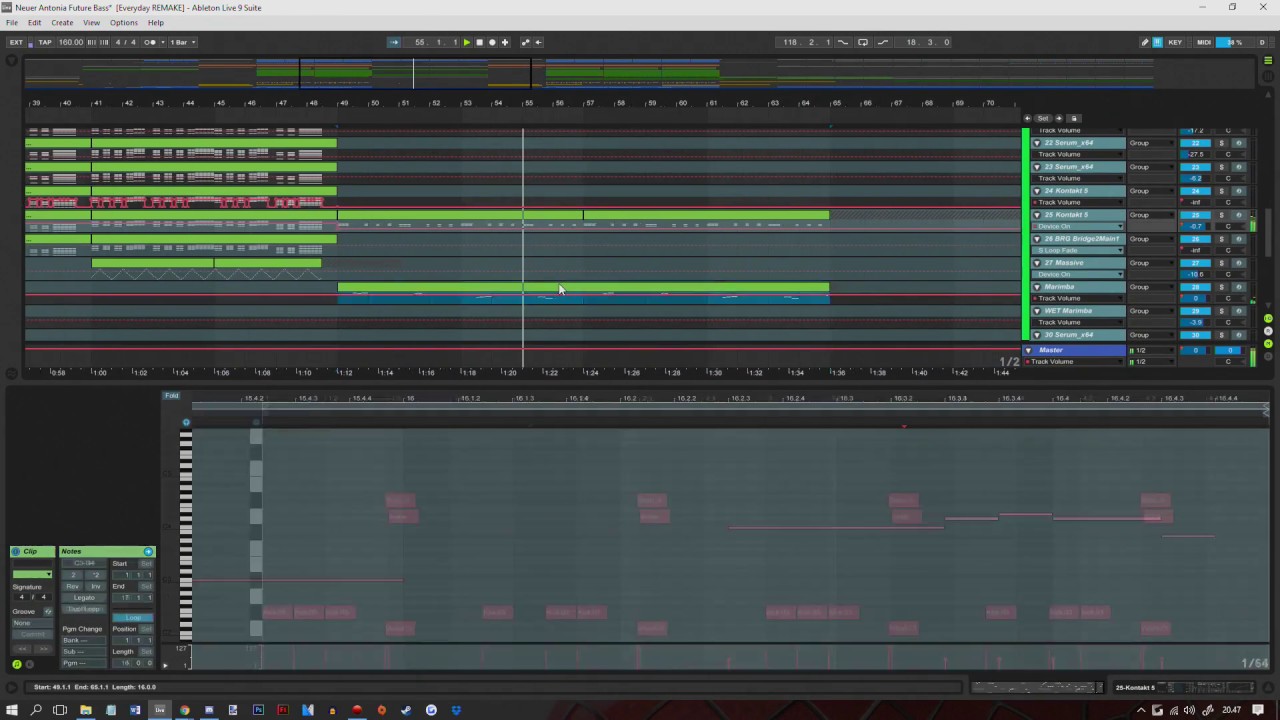Open the Create menu
The image size is (1280, 720).
(x=62, y=22)
